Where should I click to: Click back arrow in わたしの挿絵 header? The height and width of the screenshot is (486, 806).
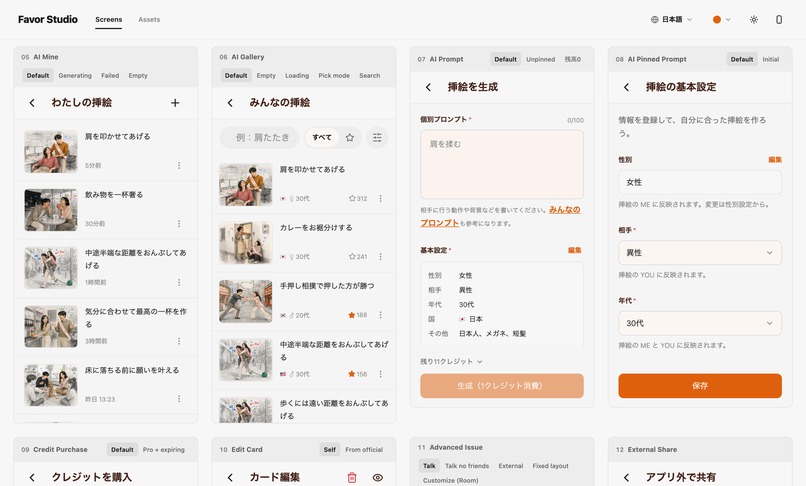[32, 103]
